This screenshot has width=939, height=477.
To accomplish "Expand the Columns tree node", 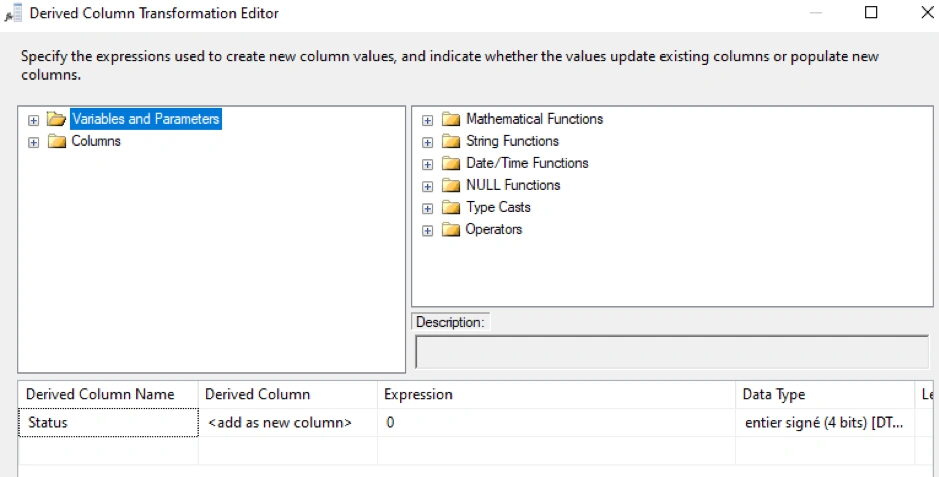I will tap(34, 142).
